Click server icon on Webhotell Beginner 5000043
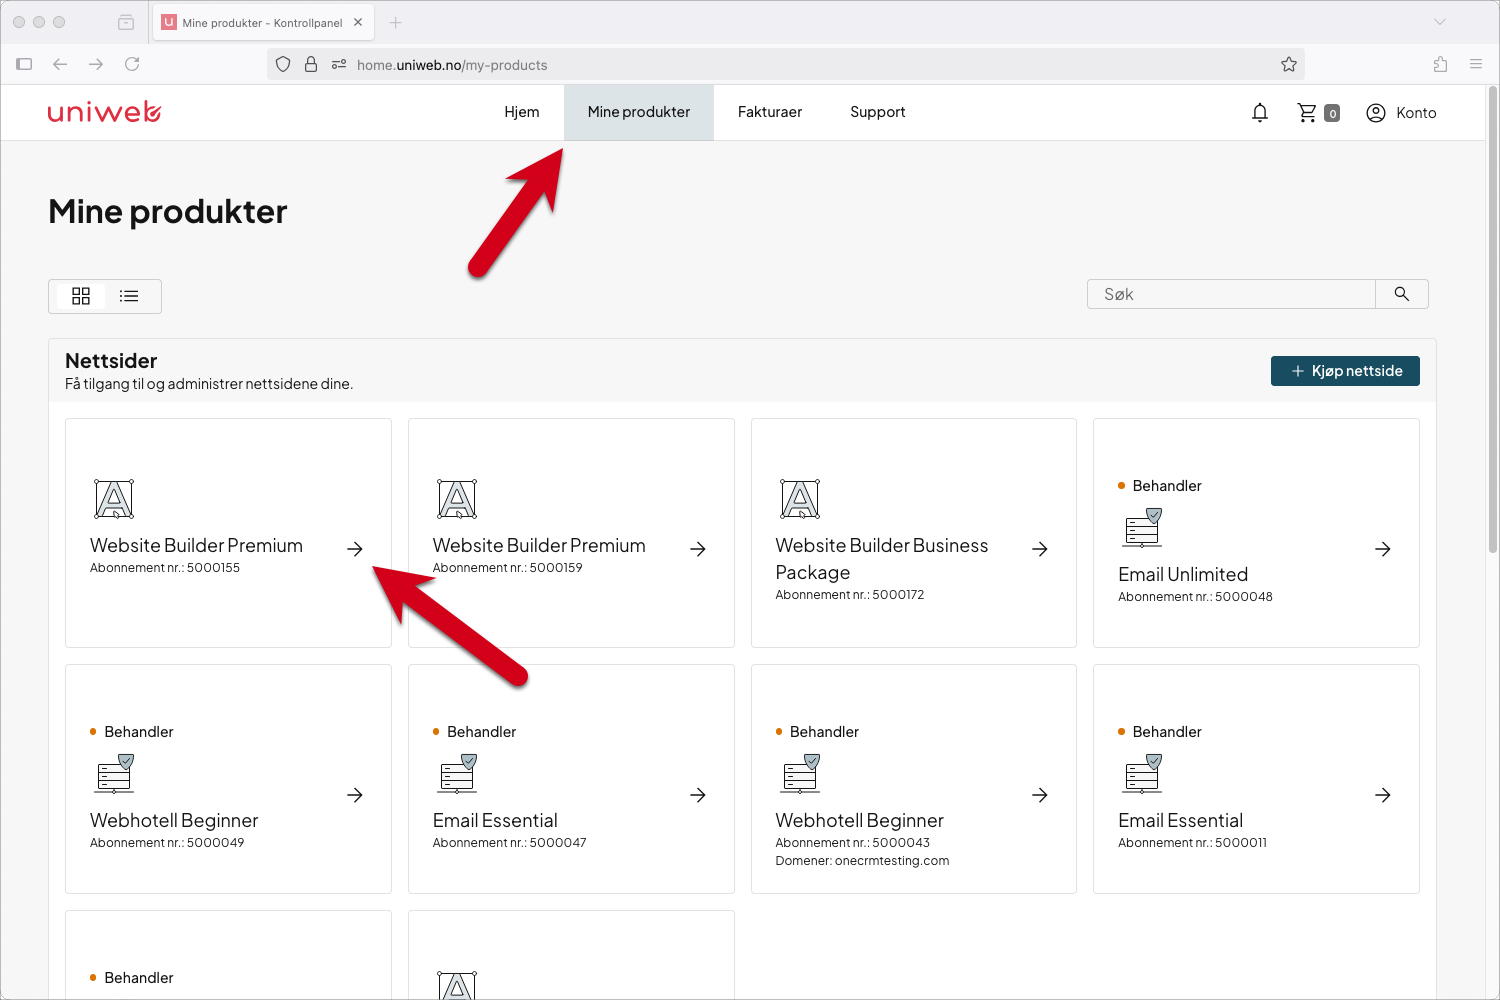This screenshot has height=1000, width=1500. click(x=800, y=773)
